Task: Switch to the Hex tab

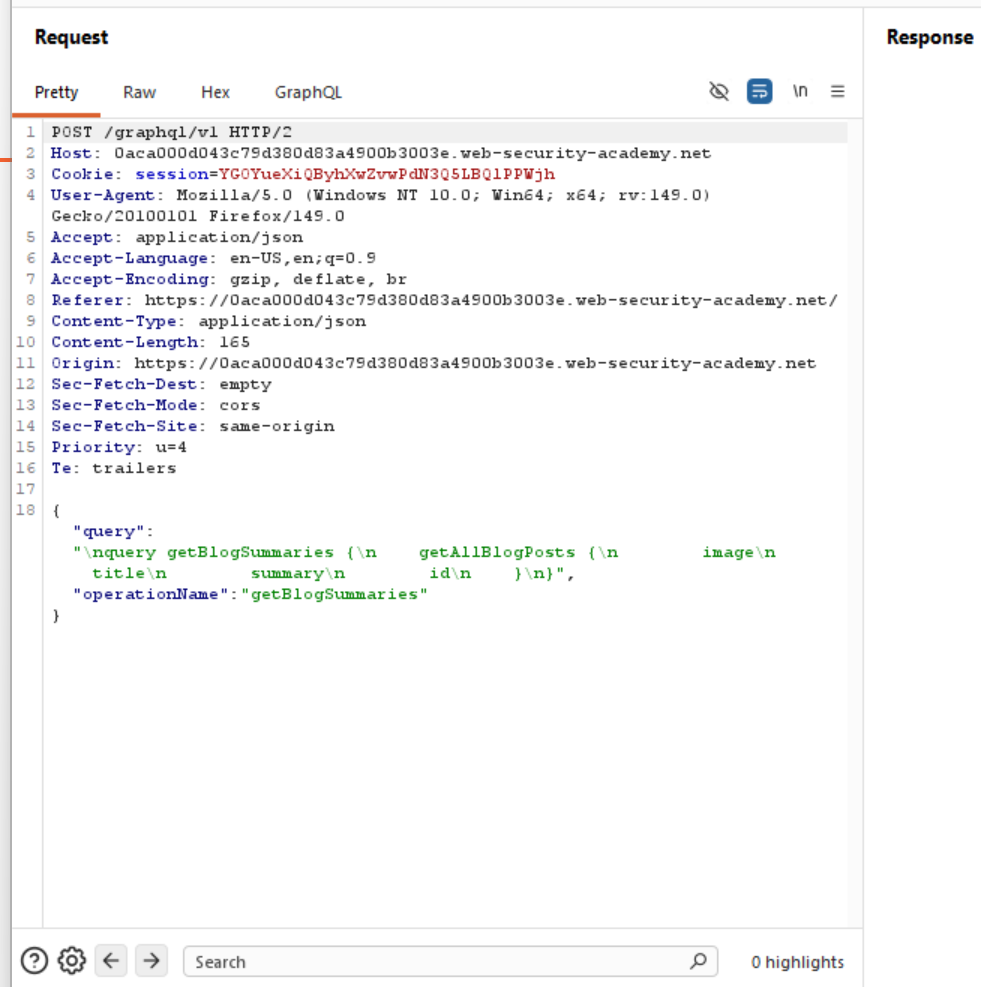Action: click(215, 93)
